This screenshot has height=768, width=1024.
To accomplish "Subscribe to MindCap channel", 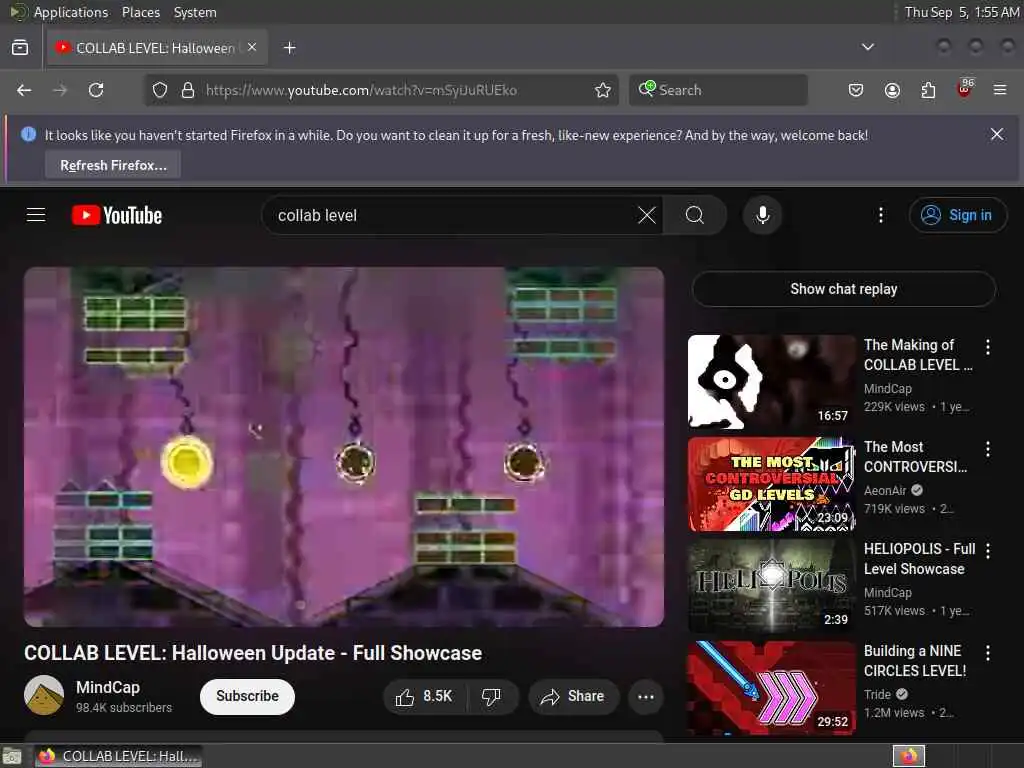I will (x=247, y=696).
